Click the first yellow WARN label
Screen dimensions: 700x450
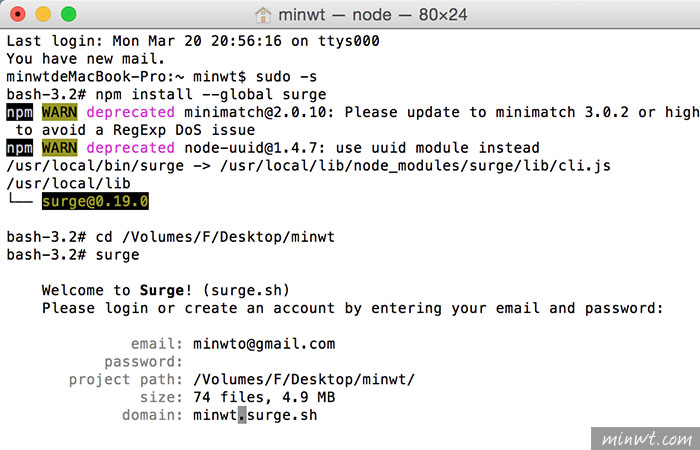click(x=59, y=112)
